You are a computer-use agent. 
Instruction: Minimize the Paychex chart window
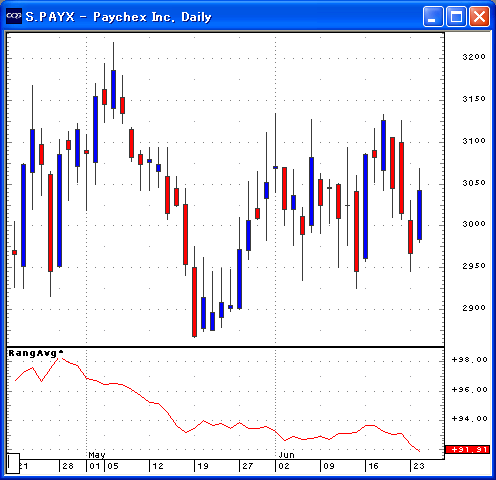click(x=433, y=16)
